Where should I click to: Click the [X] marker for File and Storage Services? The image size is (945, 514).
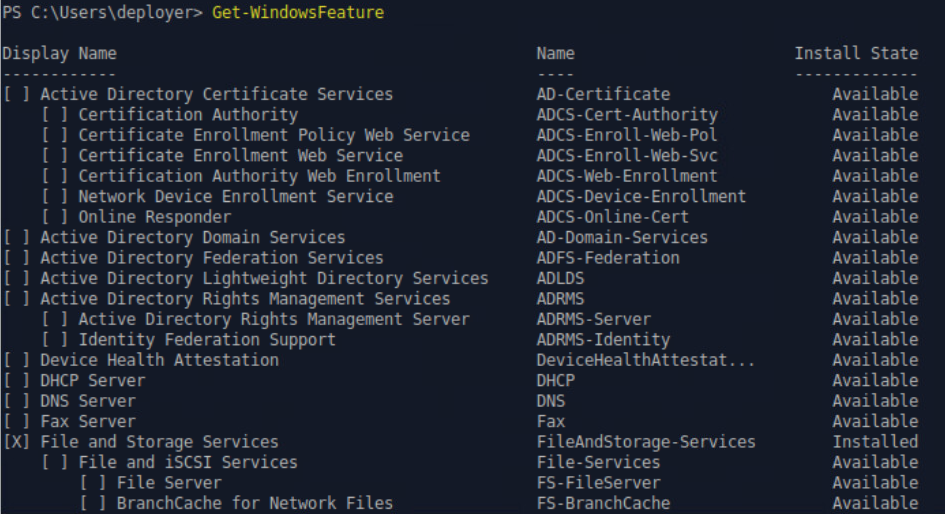(17, 442)
